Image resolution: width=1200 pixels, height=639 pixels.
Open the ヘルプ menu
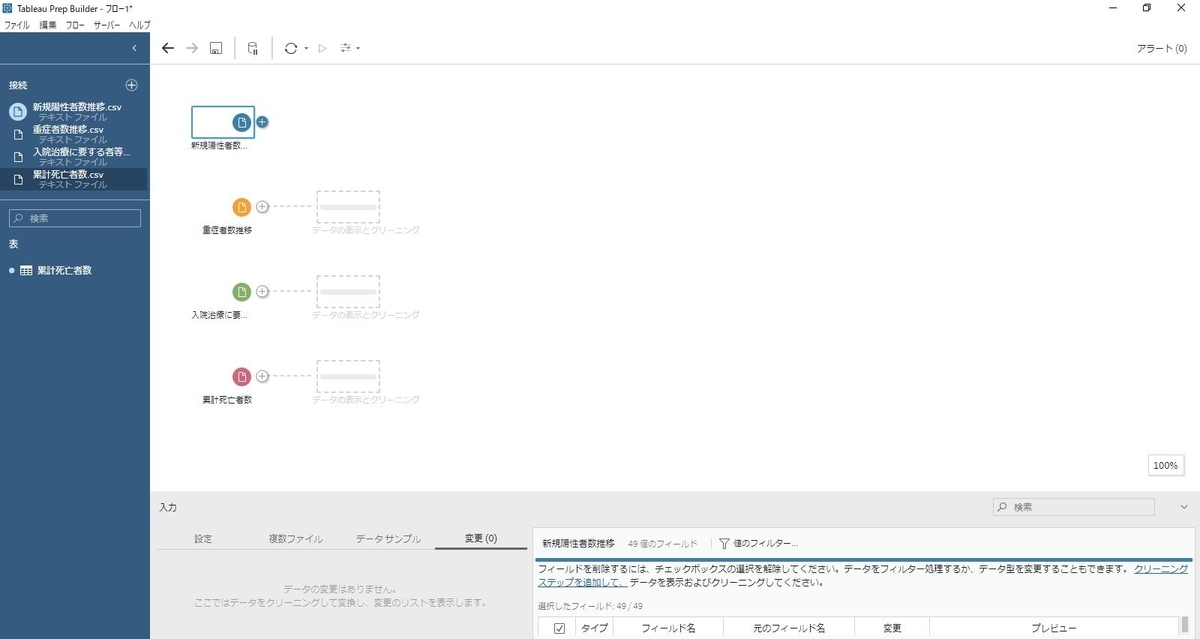(139, 24)
